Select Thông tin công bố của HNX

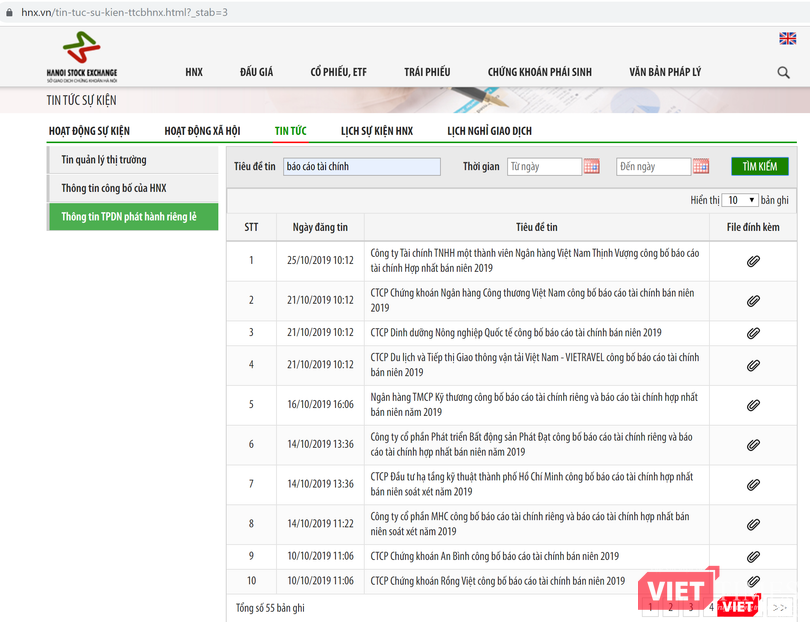pos(113,188)
